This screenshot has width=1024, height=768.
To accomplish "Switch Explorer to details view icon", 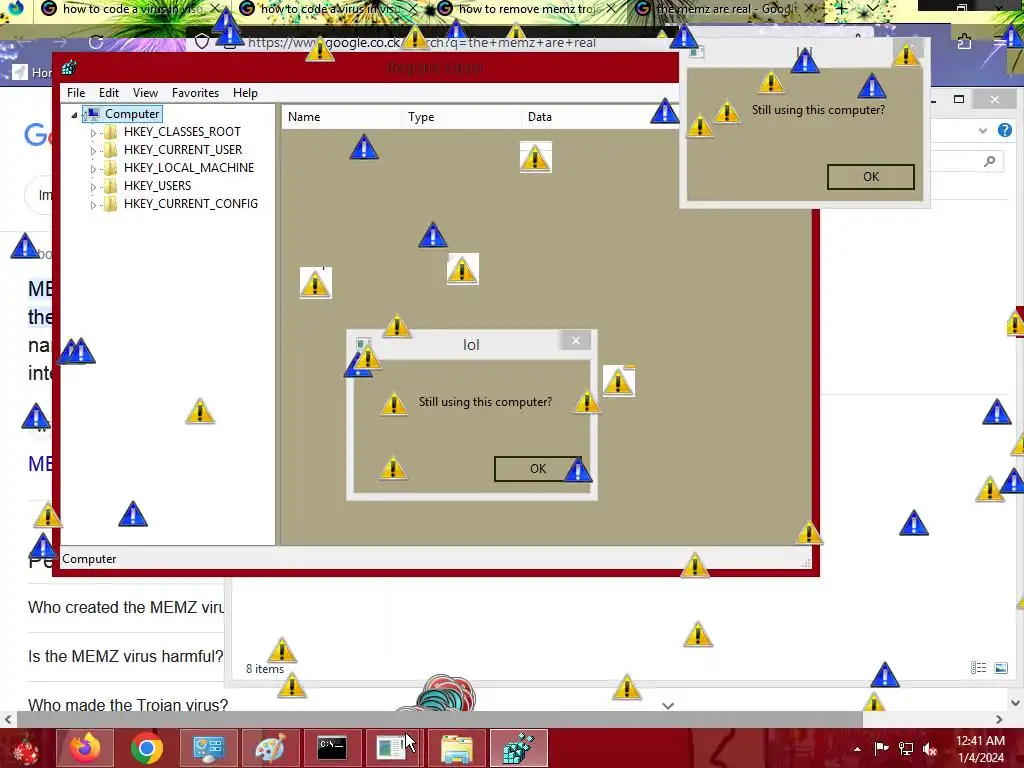I will click(x=978, y=667).
